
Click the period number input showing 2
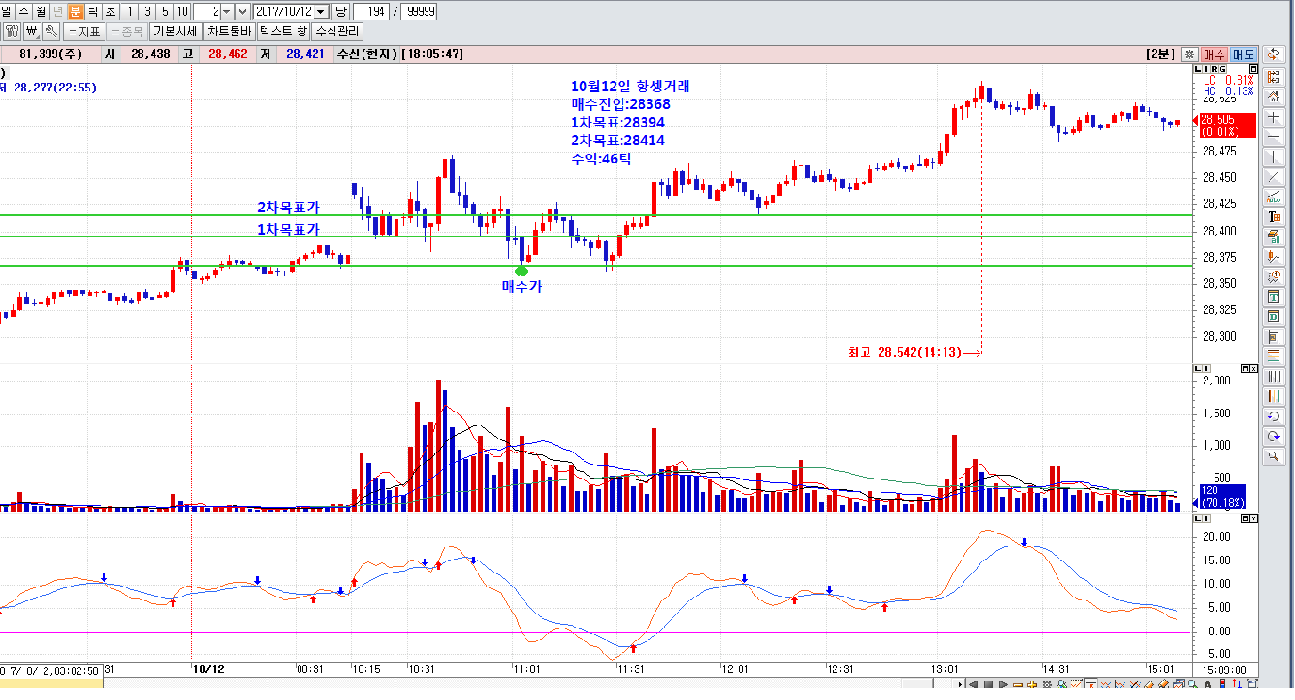tap(207, 11)
